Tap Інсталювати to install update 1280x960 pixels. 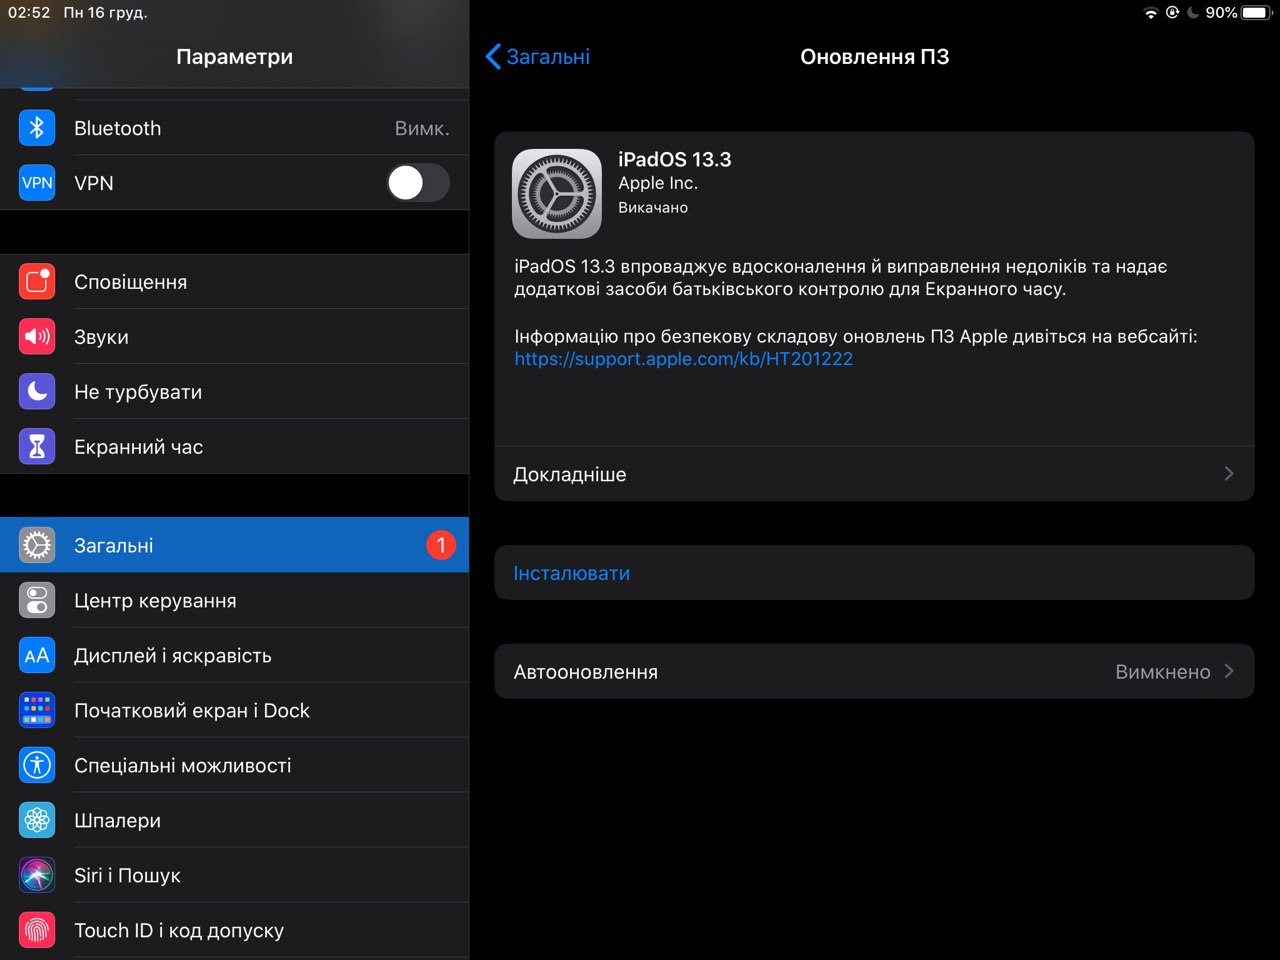tap(874, 573)
